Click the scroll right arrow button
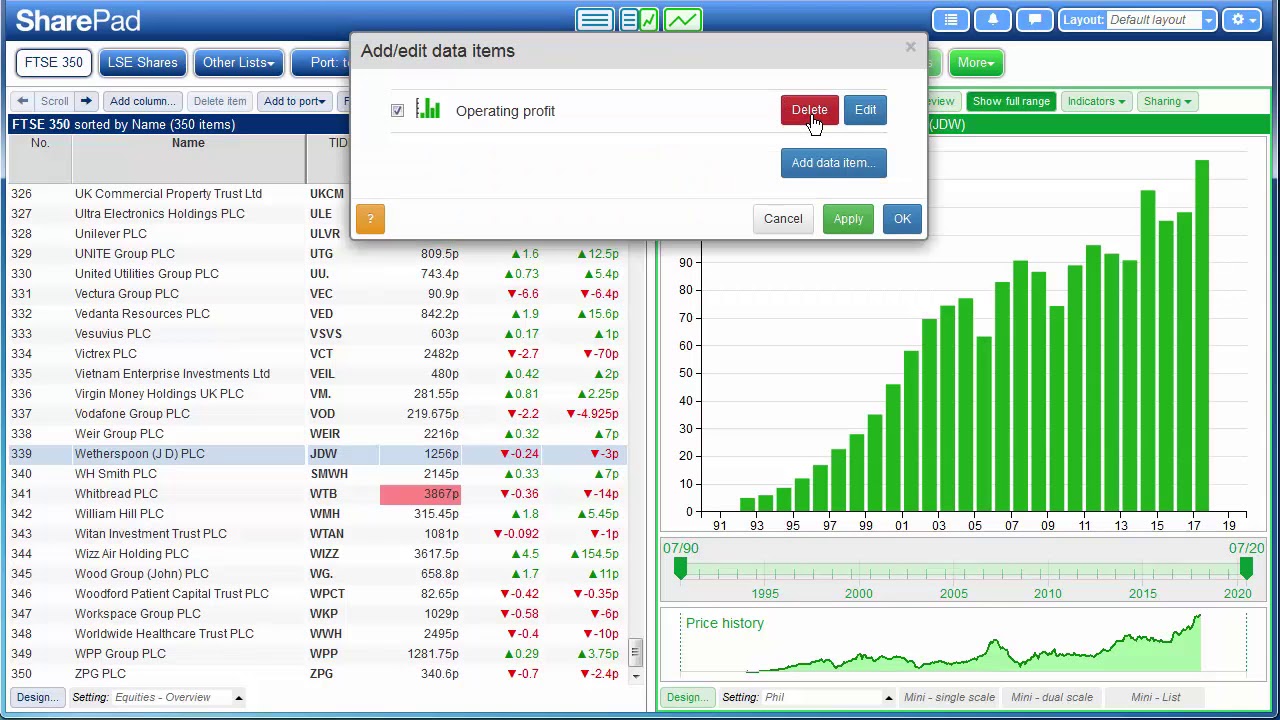The width and height of the screenshot is (1280, 720). coord(86,101)
